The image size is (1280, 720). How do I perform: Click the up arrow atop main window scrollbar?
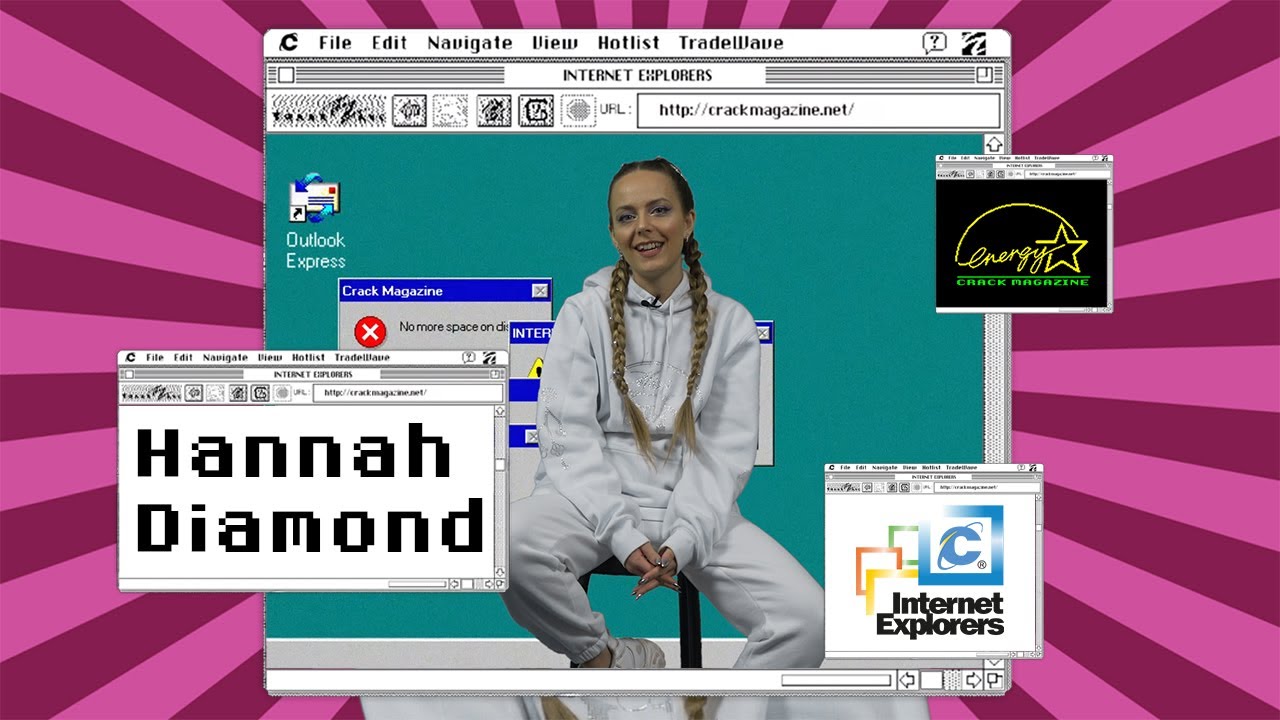tap(994, 144)
